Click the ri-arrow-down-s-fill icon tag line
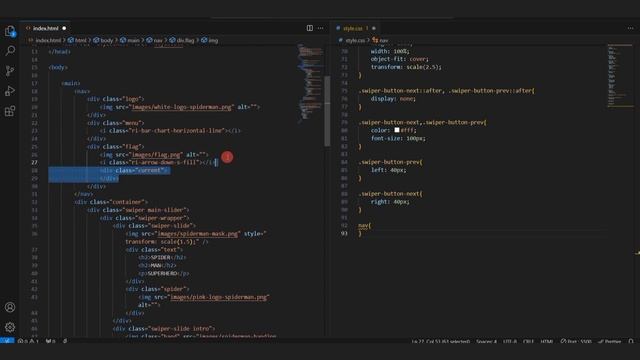 (159, 162)
